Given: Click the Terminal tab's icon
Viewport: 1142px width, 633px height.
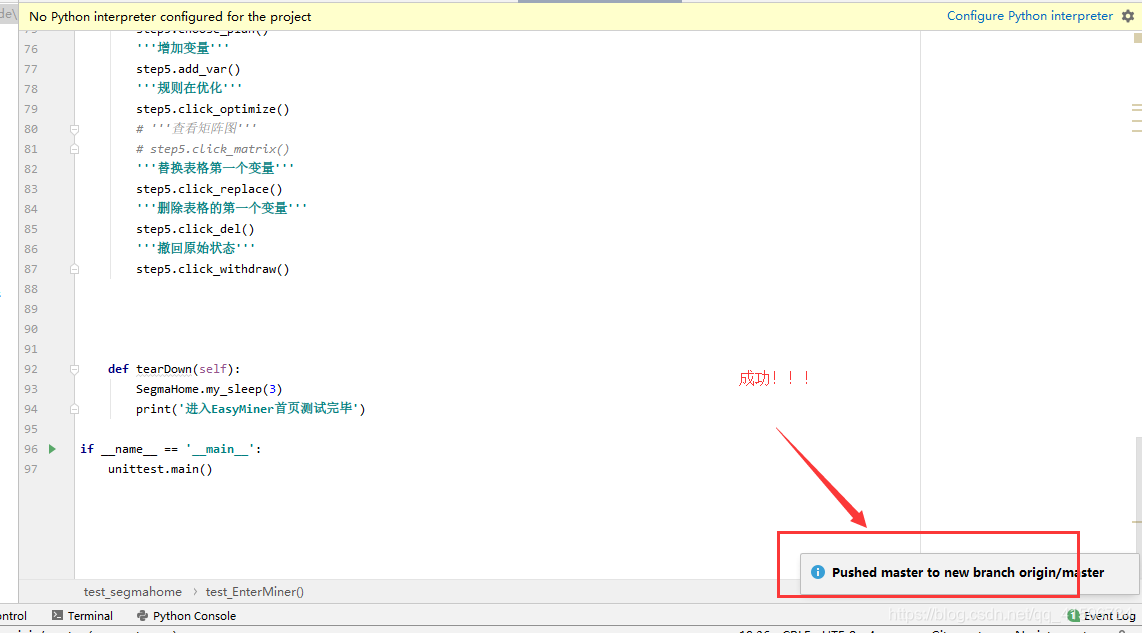Looking at the screenshot, I should (58, 616).
